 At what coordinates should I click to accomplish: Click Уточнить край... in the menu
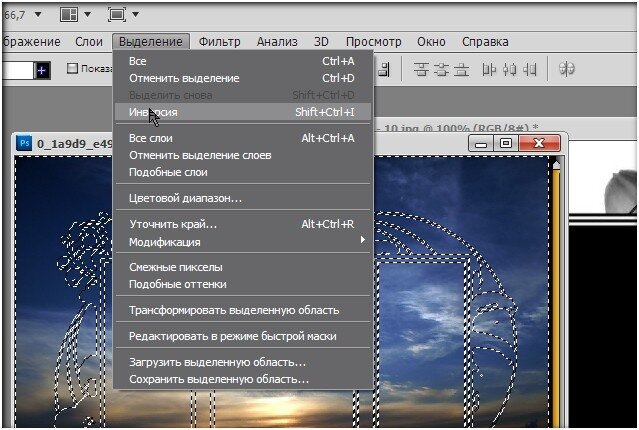(173, 224)
